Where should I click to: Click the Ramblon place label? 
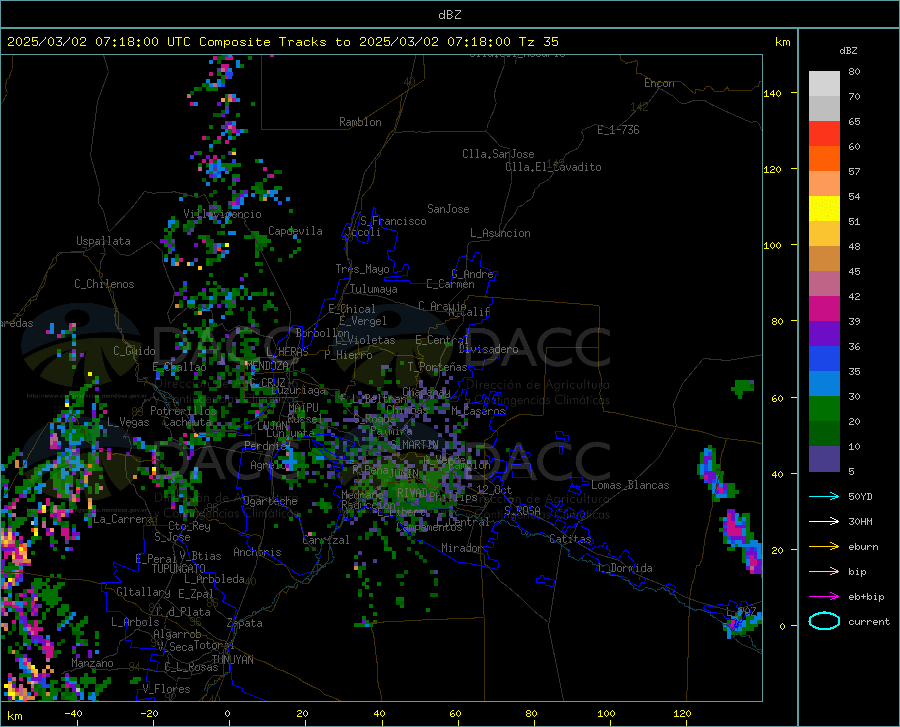(x=360, y=122)
